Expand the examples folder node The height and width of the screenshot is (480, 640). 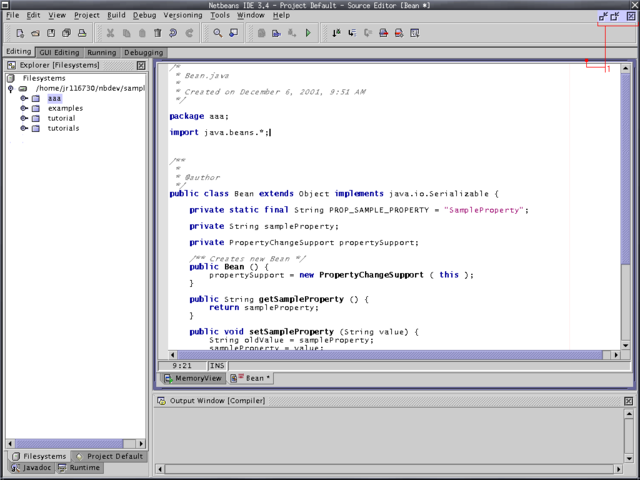click(24, 108)
